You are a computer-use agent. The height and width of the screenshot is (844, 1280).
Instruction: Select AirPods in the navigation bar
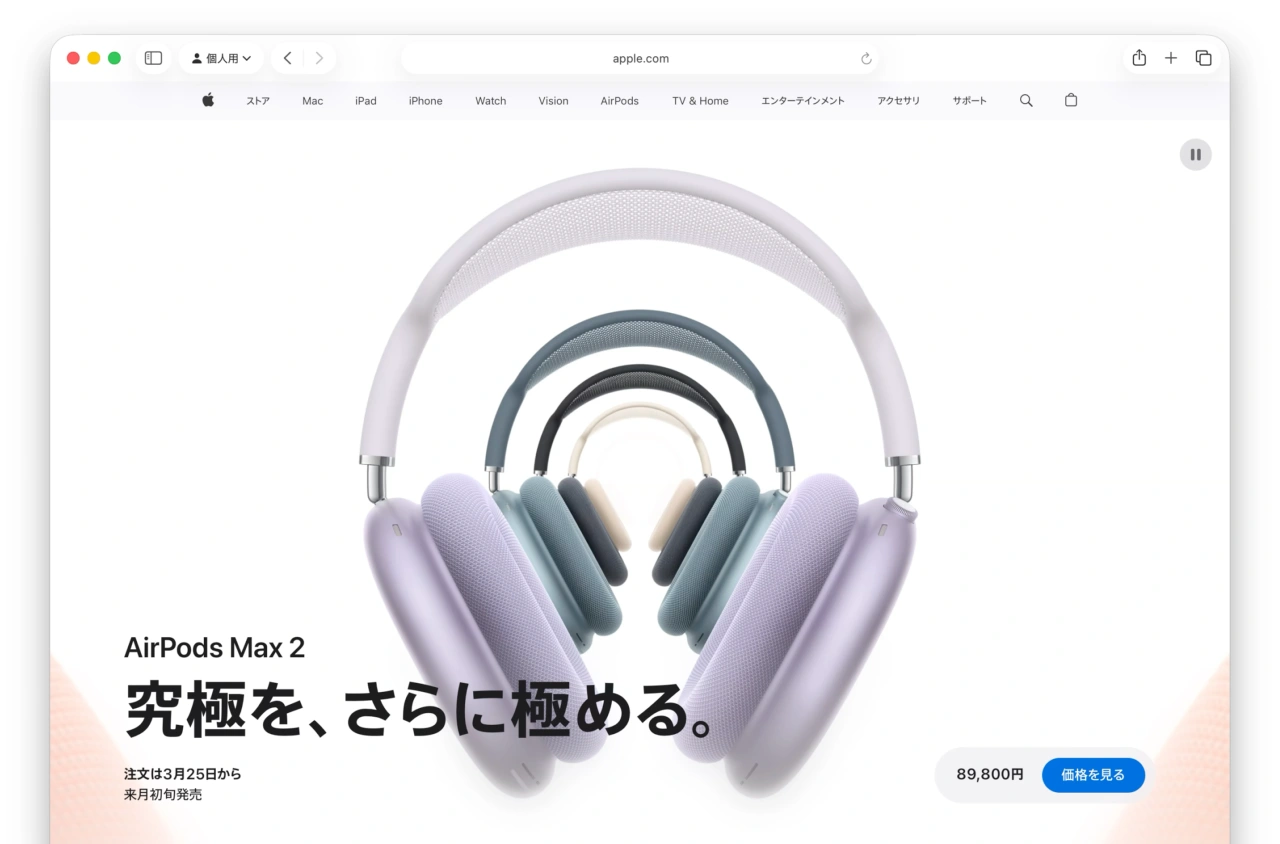point(619,101)
